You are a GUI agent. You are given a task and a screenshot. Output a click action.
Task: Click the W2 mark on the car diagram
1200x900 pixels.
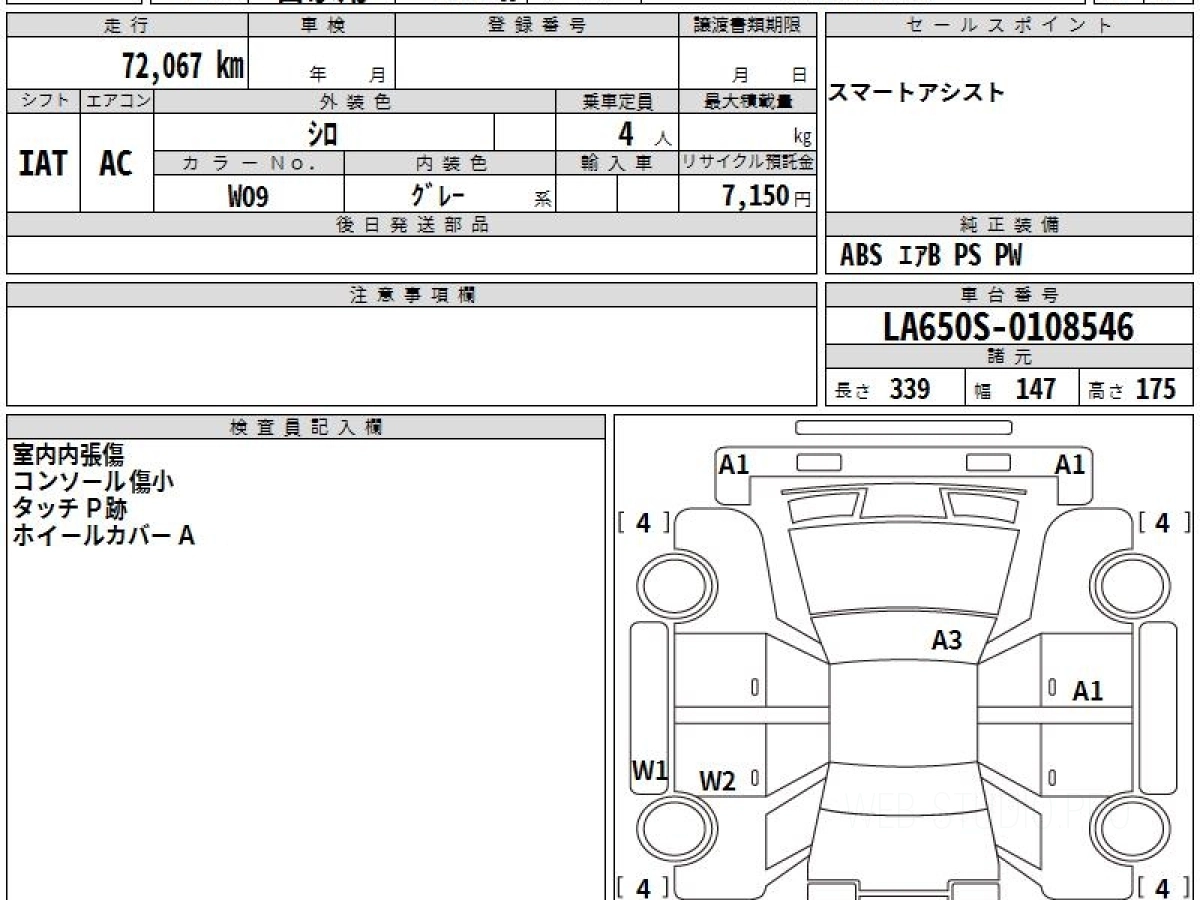pos(717,781)
